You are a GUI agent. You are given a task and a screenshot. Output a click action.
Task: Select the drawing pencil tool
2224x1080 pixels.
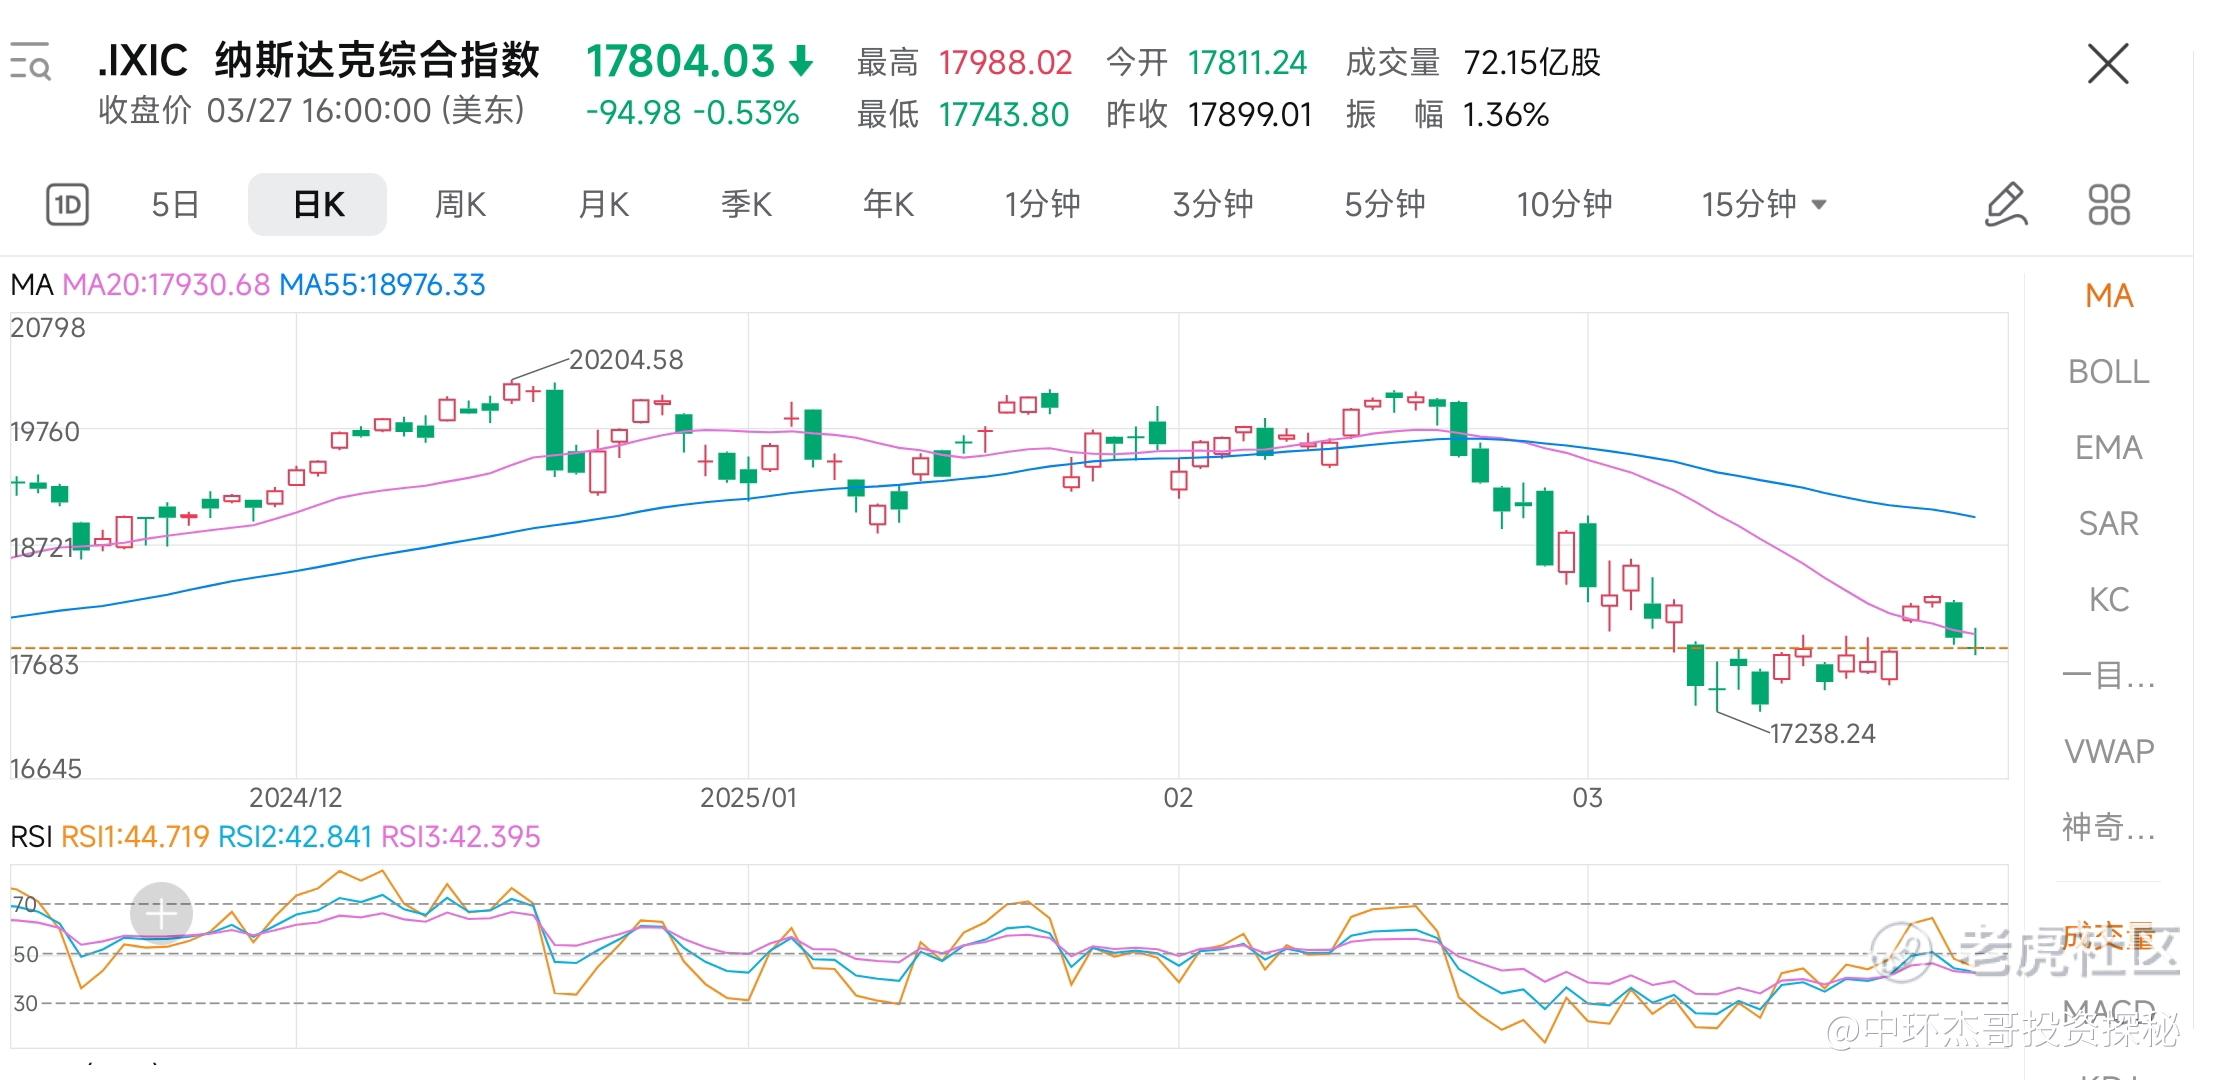click(2005, 205)
